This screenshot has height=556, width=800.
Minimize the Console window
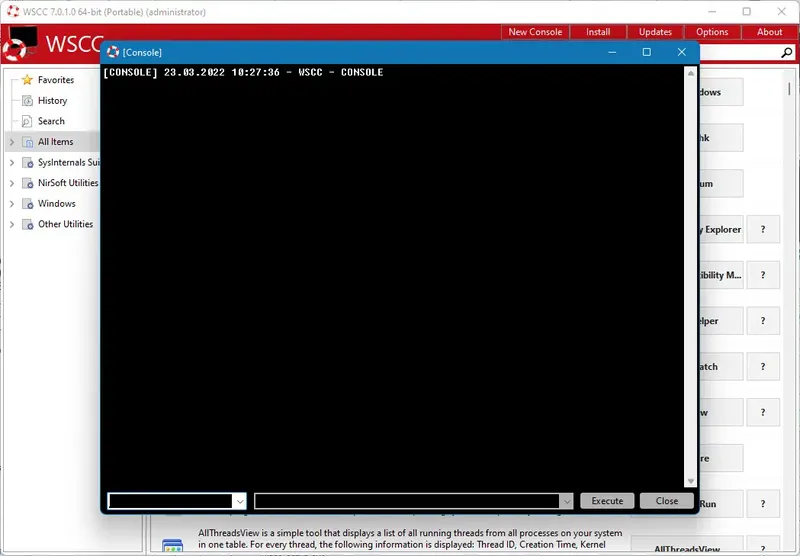[612, 52]
